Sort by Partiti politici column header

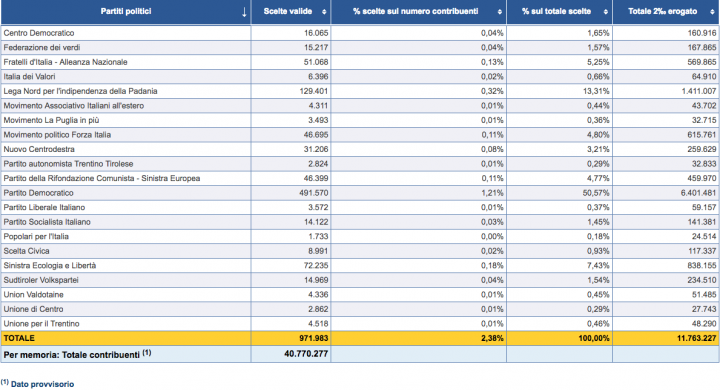coord(126,11)
